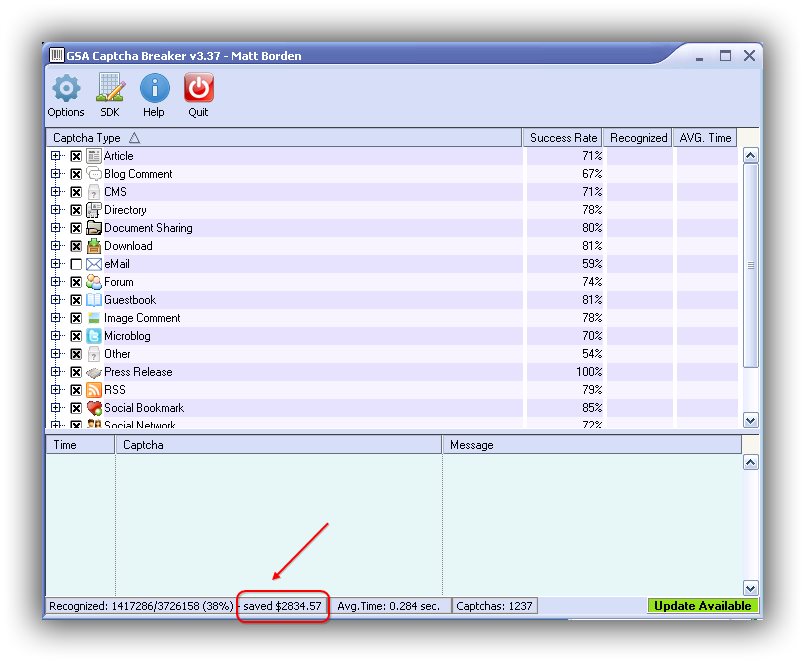Screen dimensions: 805x662
Task: Expand the Article tree node
Action: tap(55, 156)
